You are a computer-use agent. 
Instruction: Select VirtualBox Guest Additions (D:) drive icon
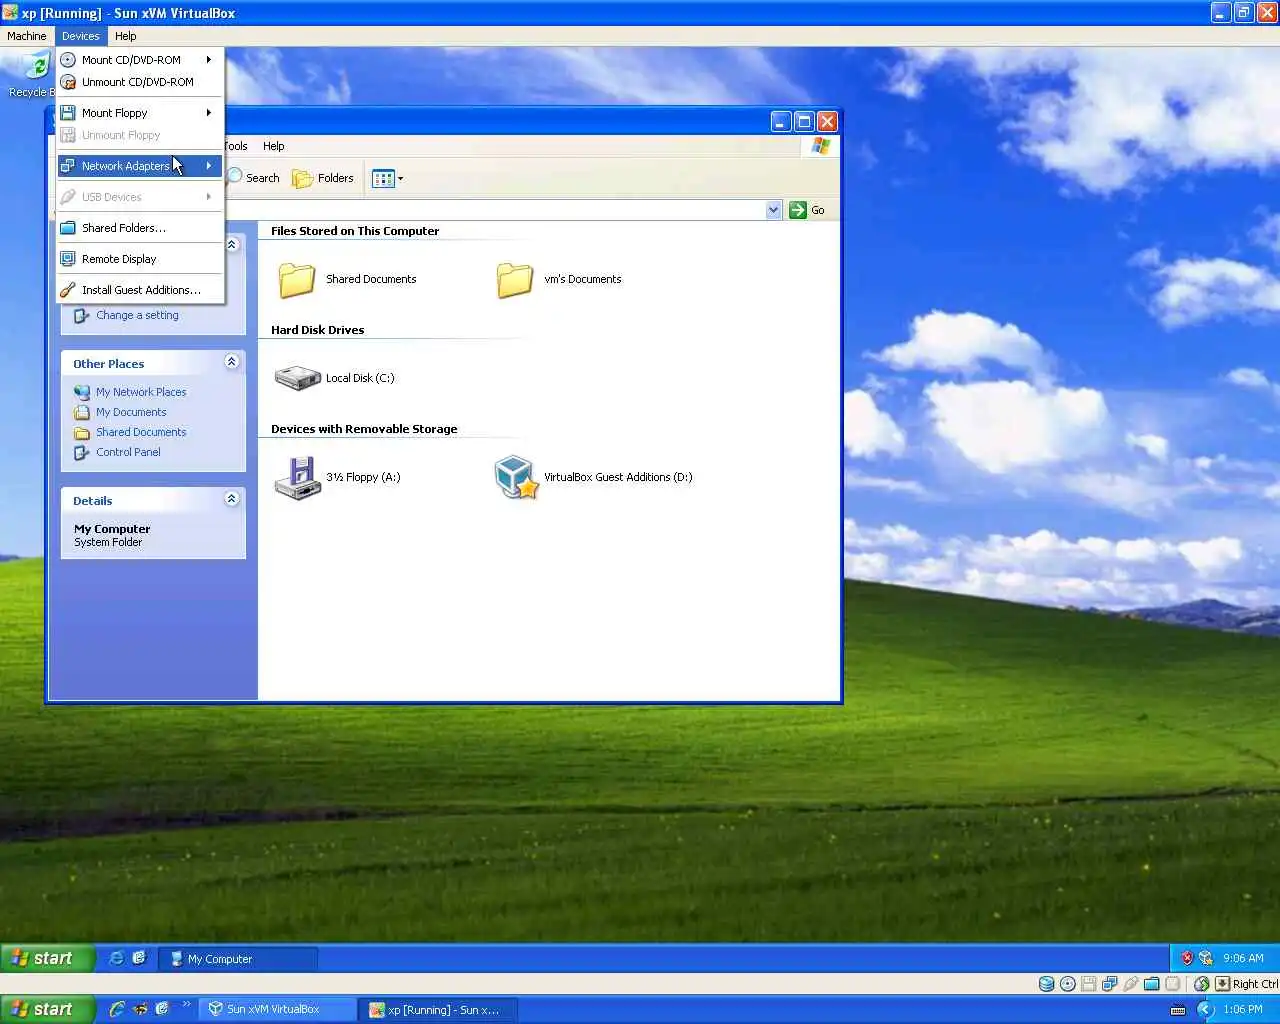(x=516, y=477)
